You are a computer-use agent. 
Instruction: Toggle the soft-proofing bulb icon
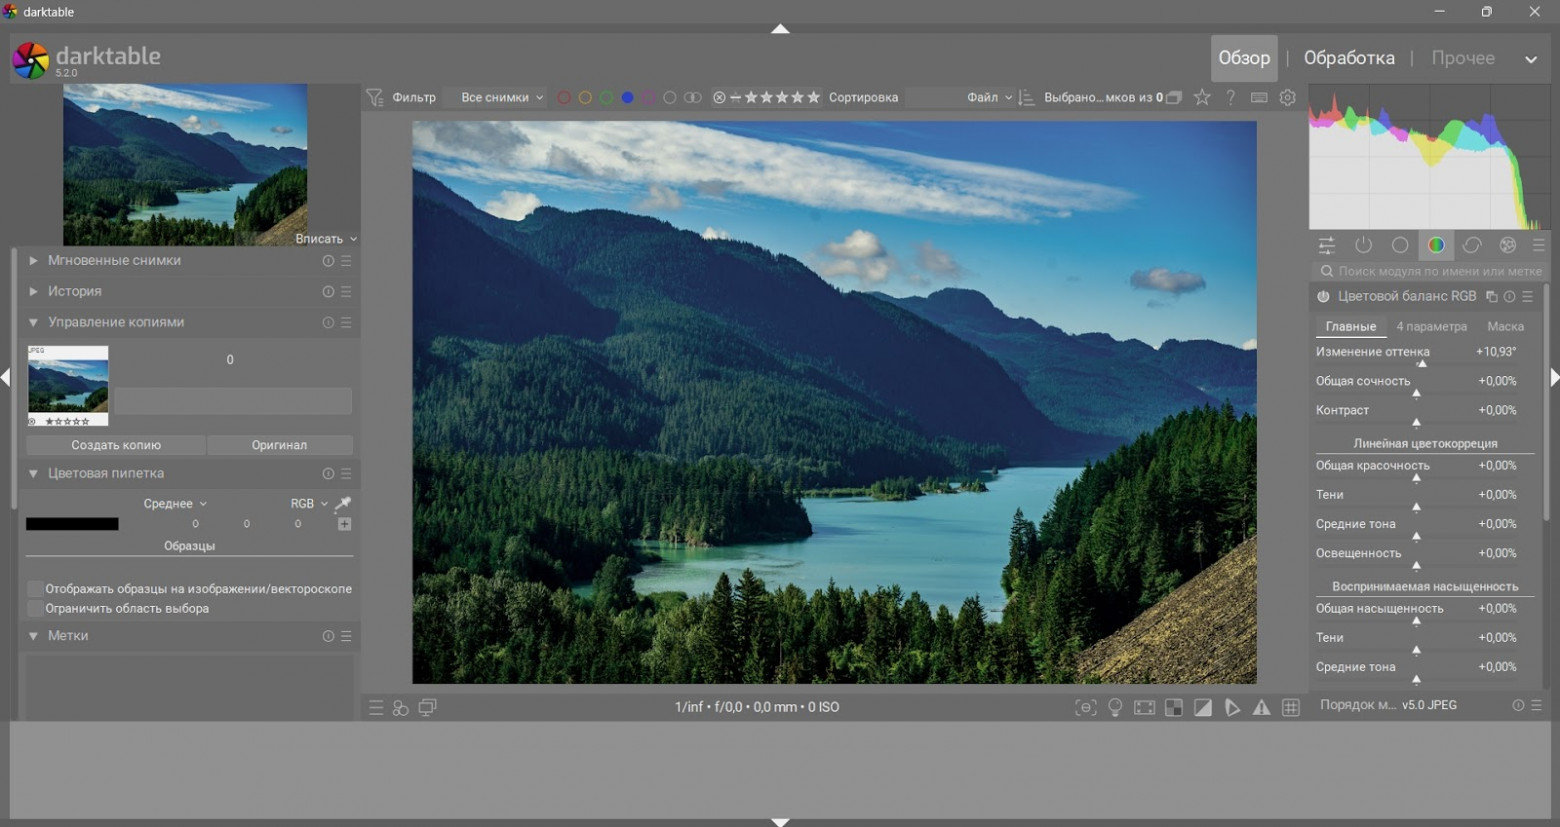[1116, 708]
